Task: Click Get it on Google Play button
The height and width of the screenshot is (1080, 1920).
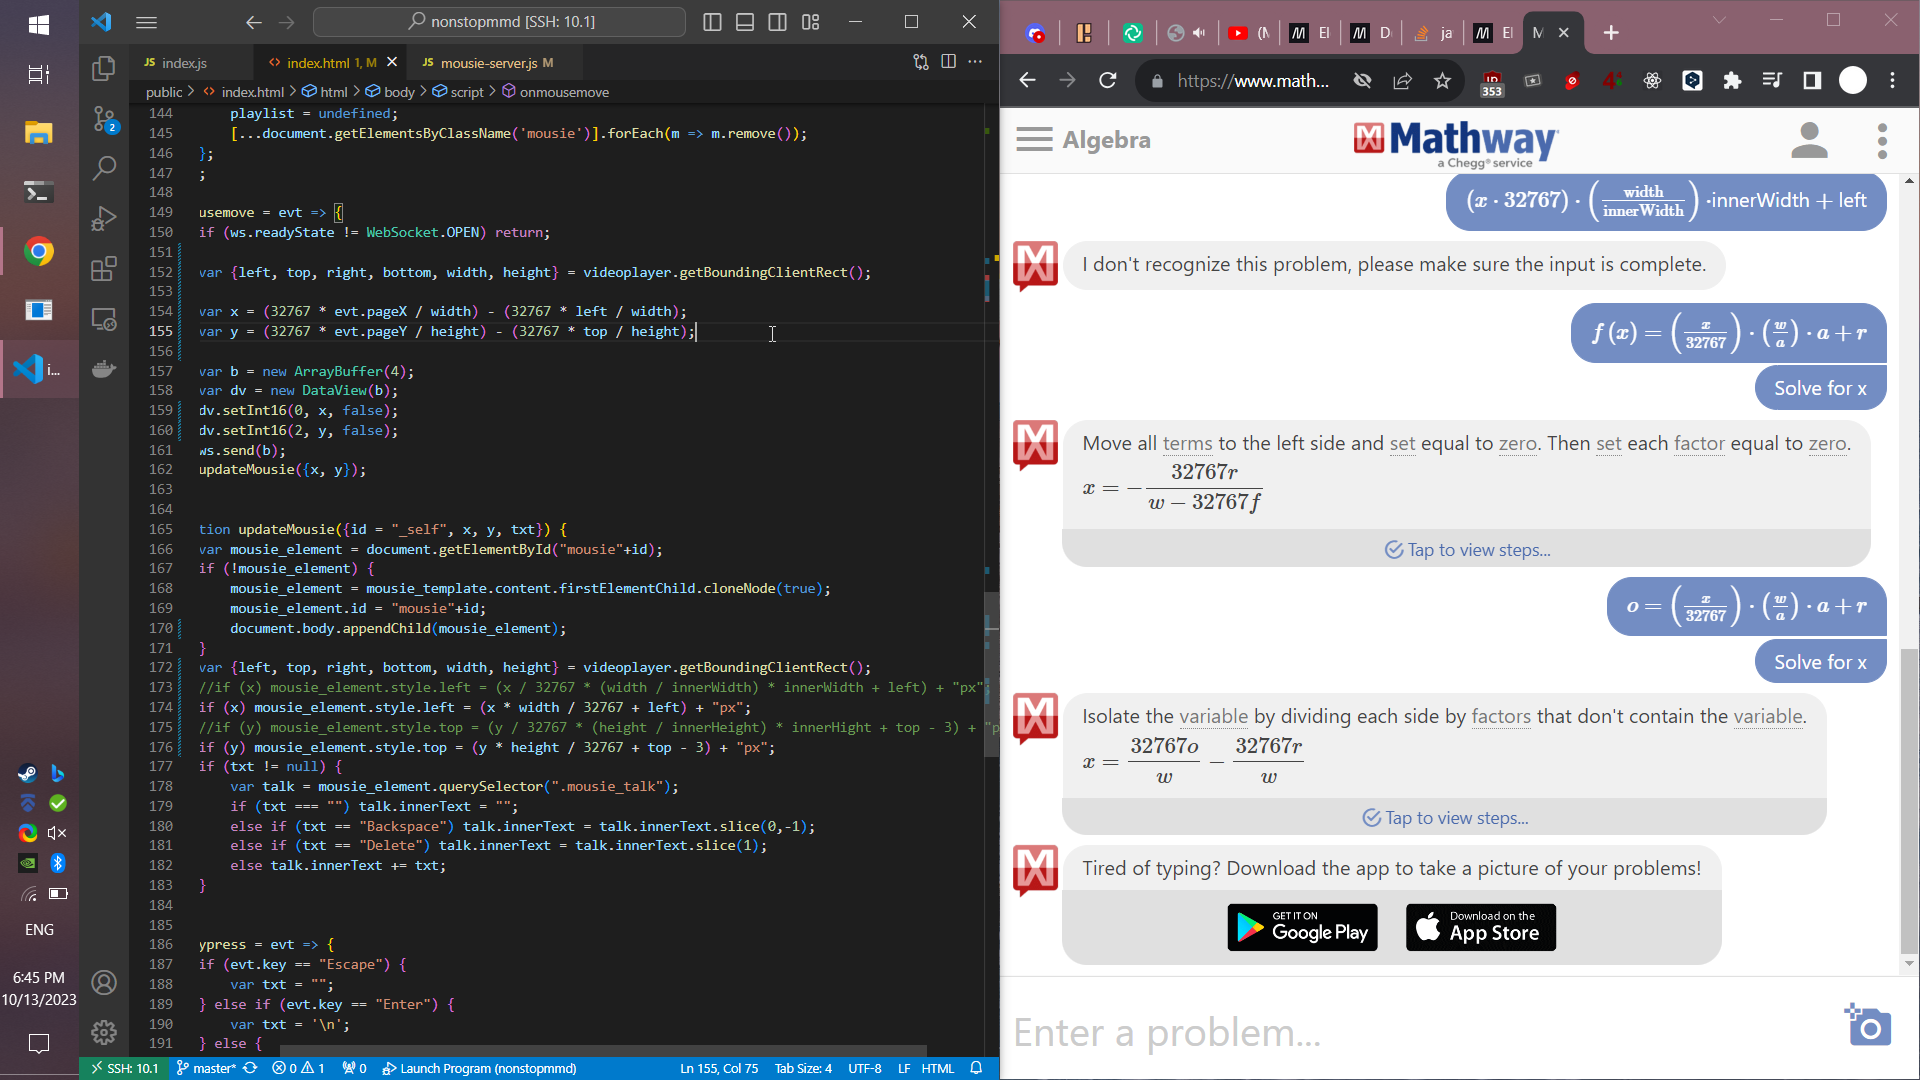Action: click(1302, 928)
